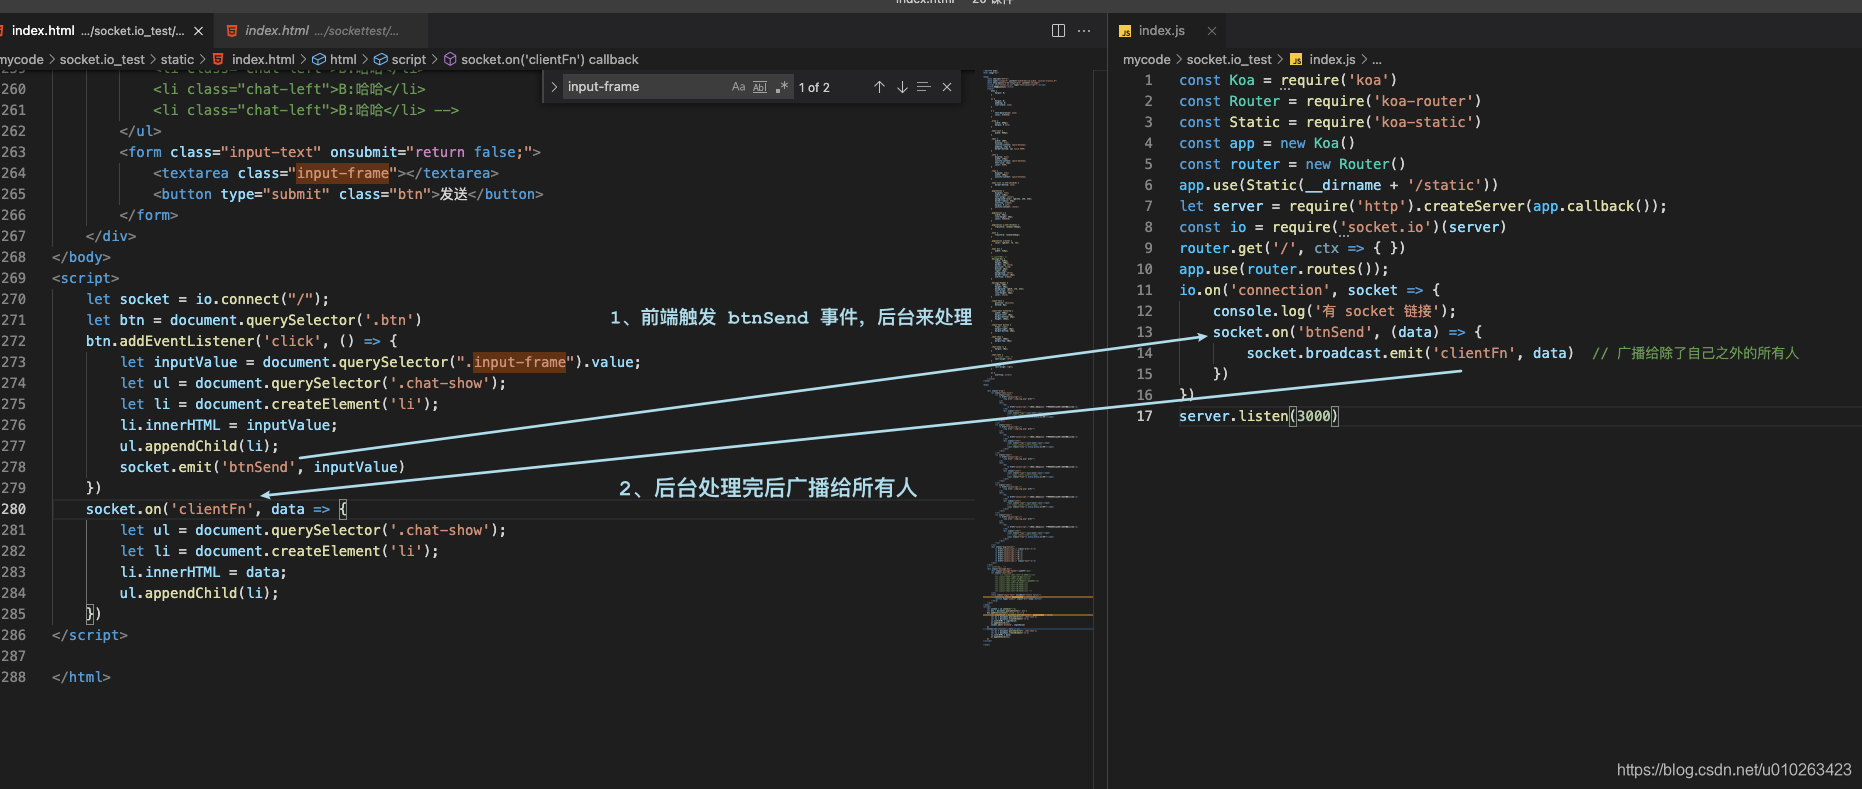Click the input-frame match on line 273
Image resolution: width=1862 pixels, height=789 pixels.
pyautogui.click(x=519, y=362)
